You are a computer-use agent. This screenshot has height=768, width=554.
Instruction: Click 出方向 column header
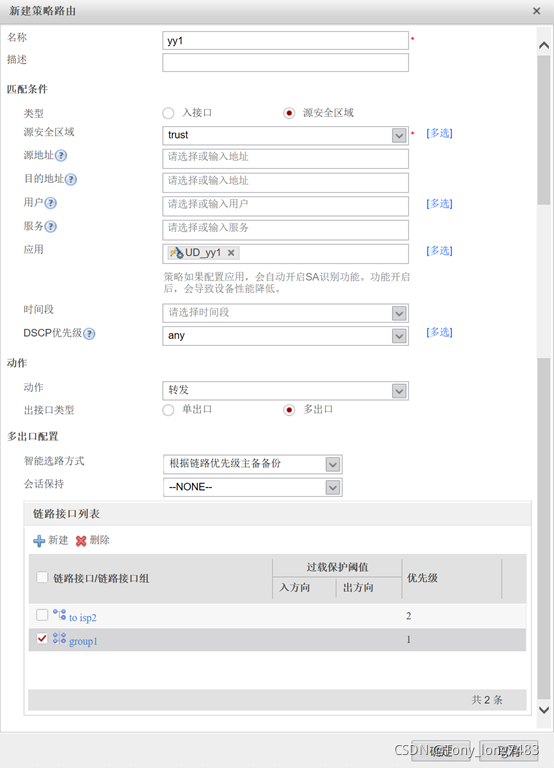click(358, 587)
